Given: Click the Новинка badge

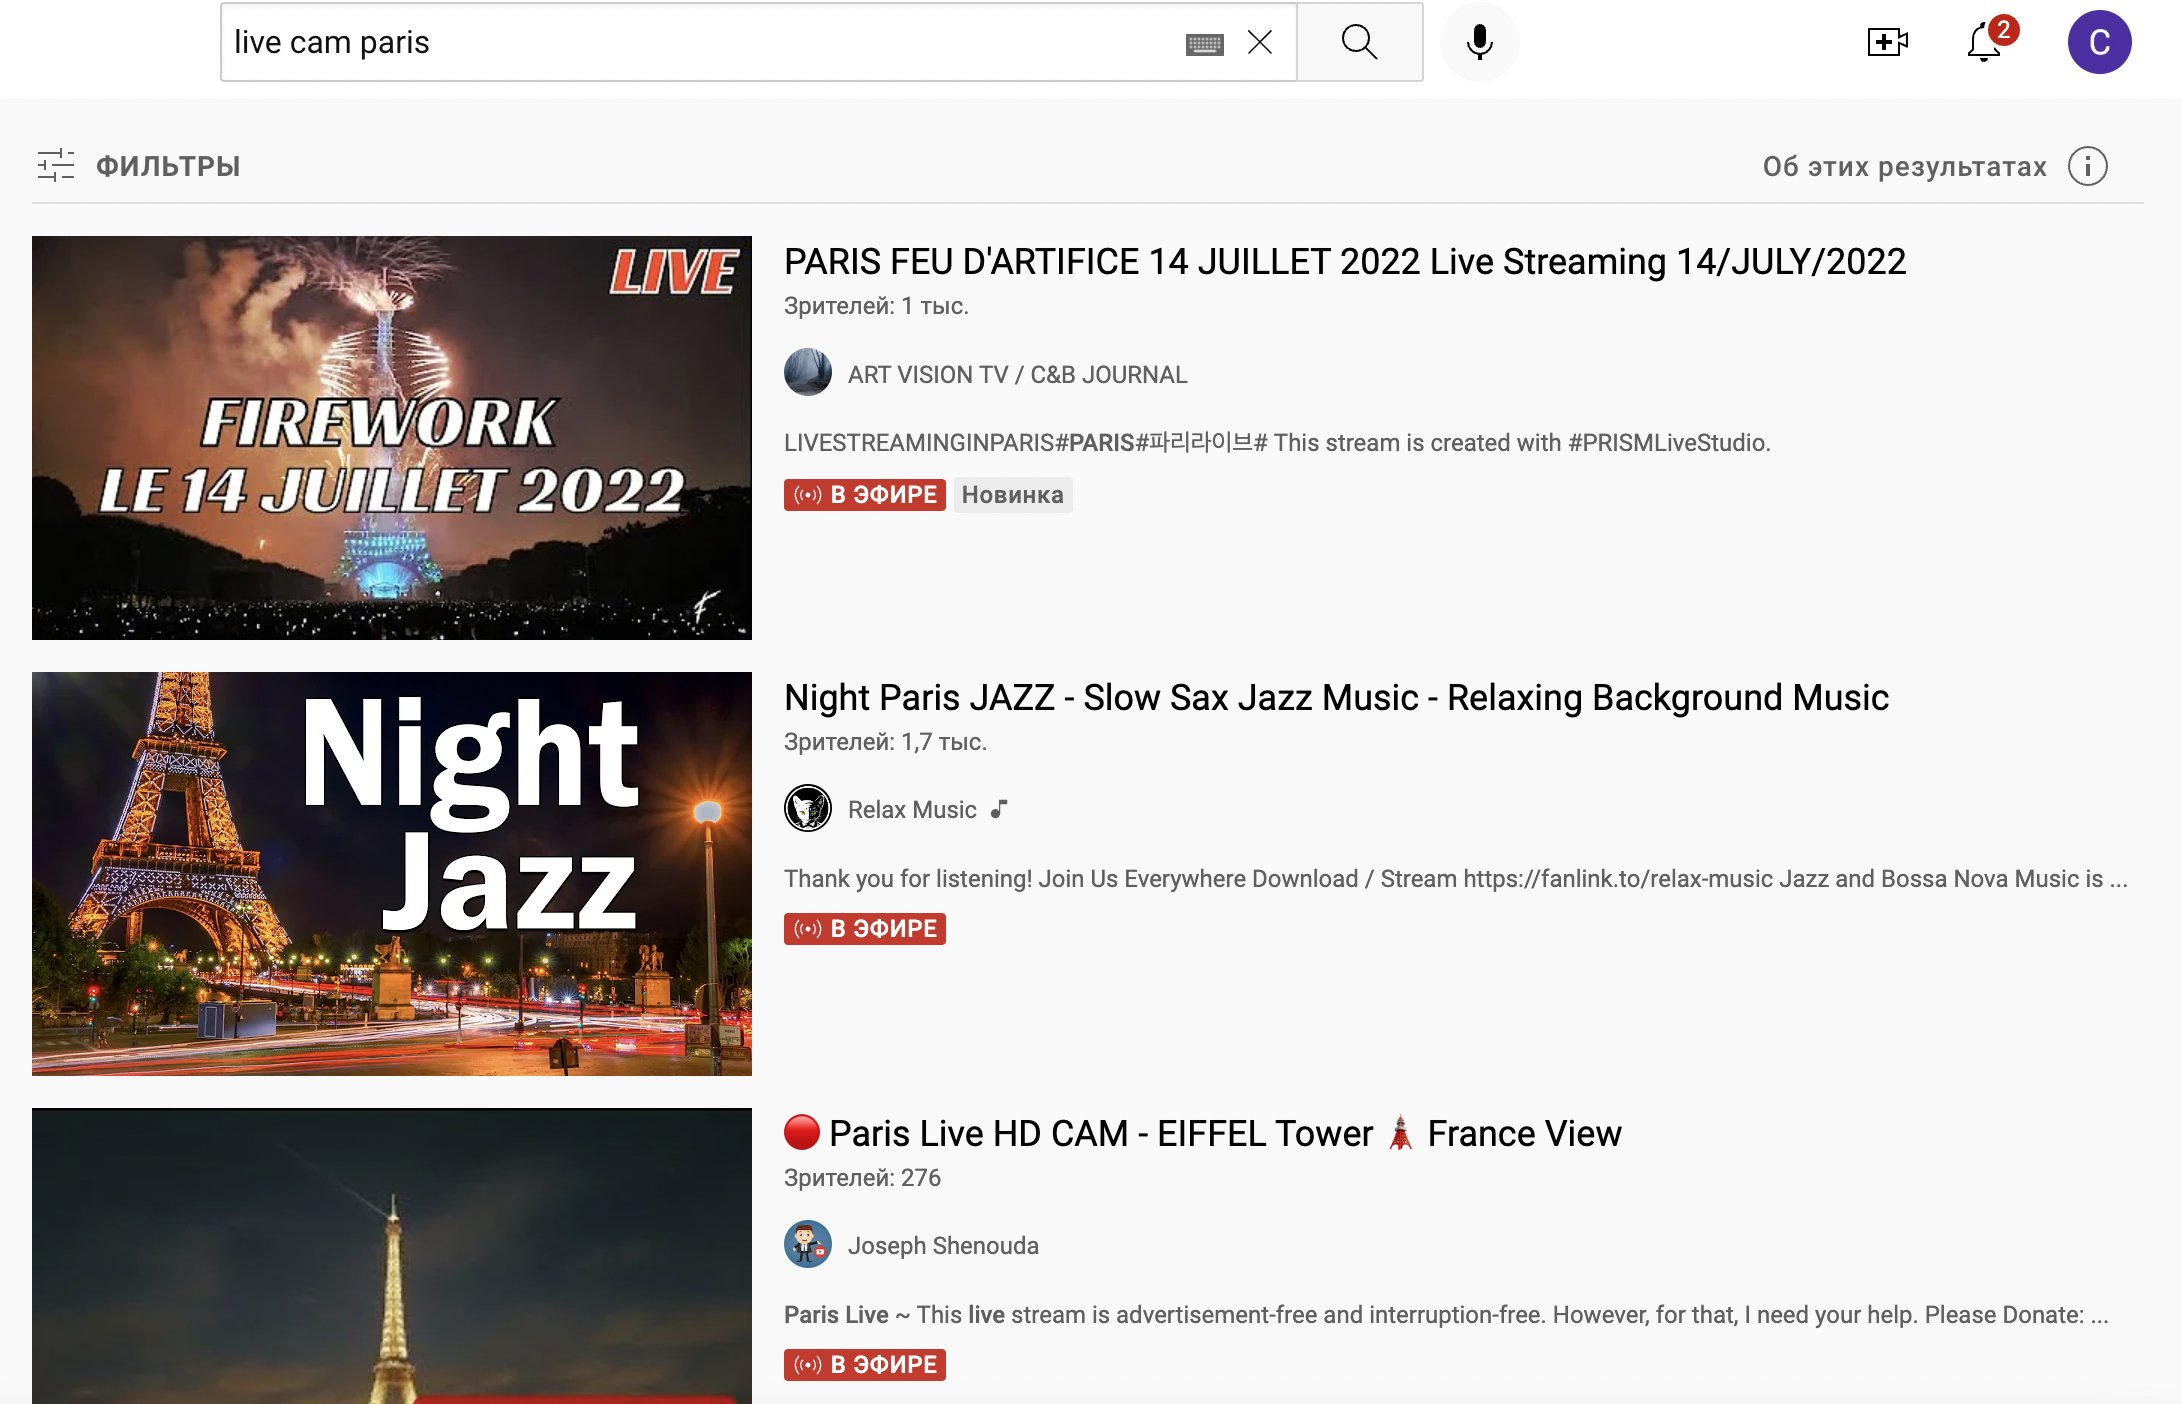Looking at the screenshot, I should pos(1012,495).
